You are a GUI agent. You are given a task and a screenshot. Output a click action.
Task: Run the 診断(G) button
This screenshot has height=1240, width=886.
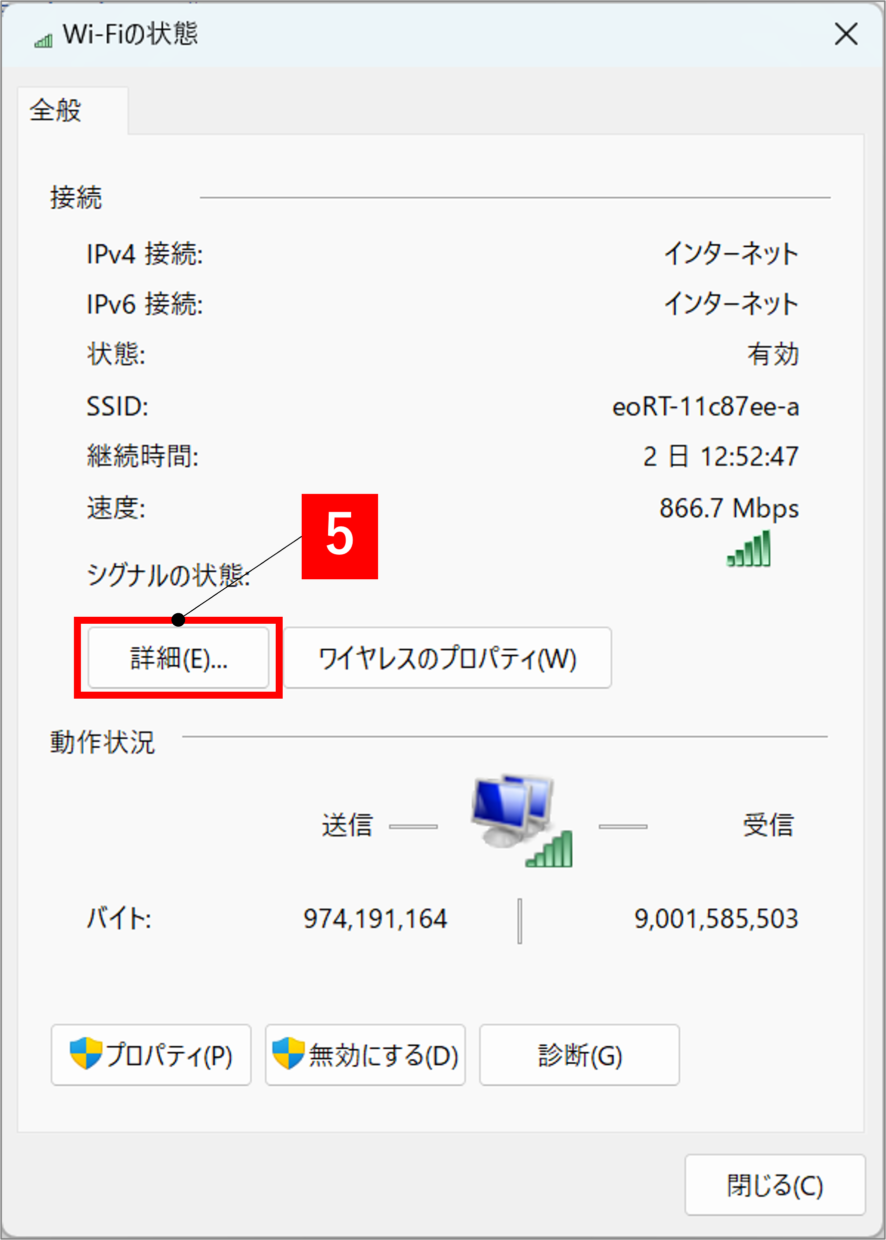coord(579,1055)
